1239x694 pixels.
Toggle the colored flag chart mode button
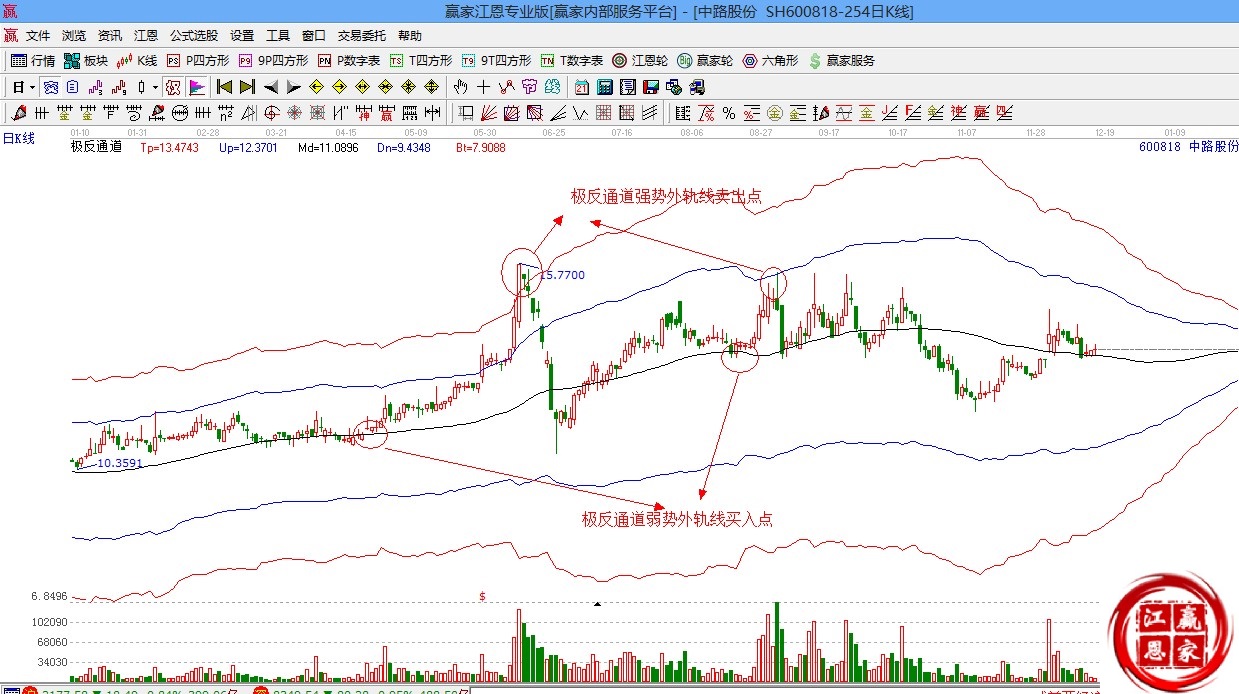[197, 87]
